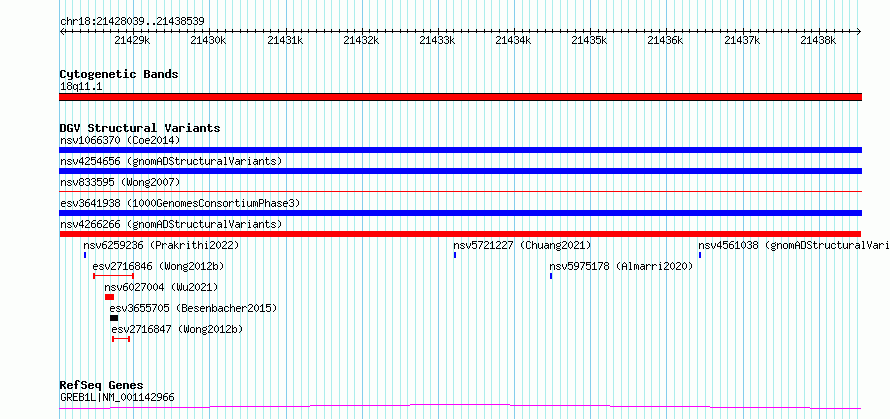Open the Cytogenetic Bands track heading
This screenshot has width=890, height=419.
point(119,74)
